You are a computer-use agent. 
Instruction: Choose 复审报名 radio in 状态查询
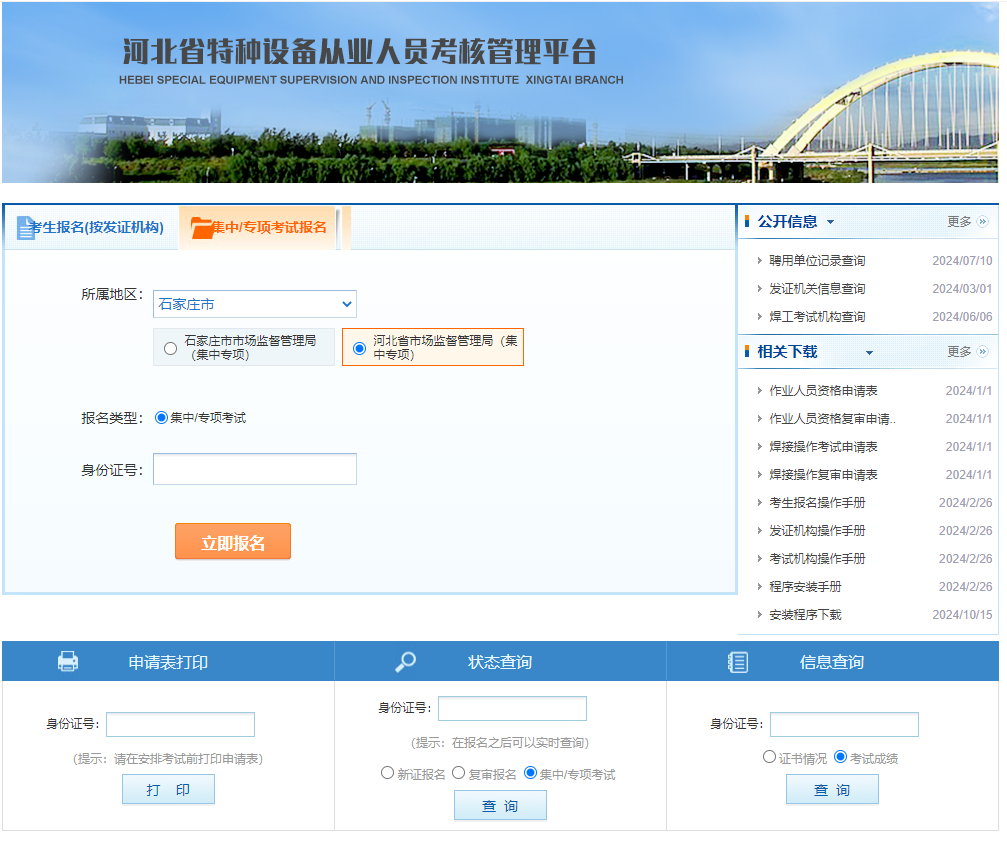point(459,773)
